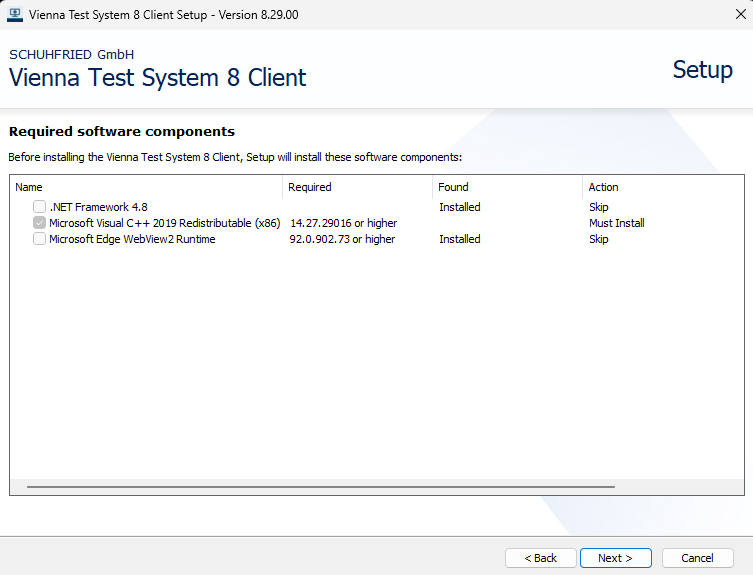Screen dimensions: 753x575
Task: Toggle the Visual C++ 2019 Redistributable checkbox
Action: point(39,223)
